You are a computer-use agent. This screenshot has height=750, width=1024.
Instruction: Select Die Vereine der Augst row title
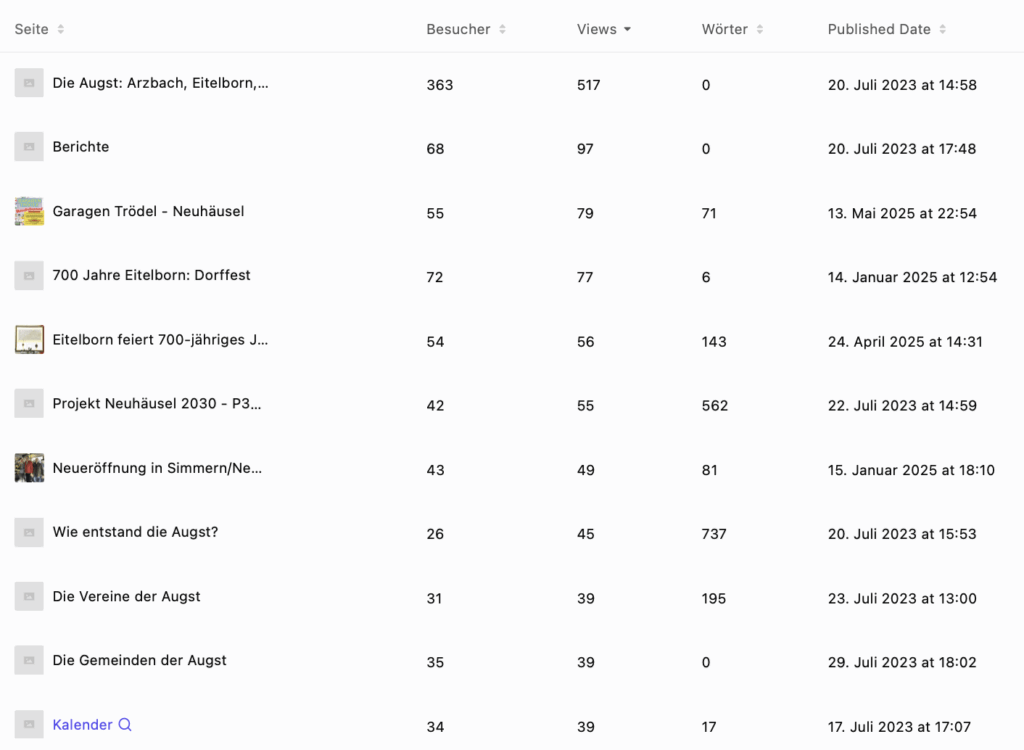point(126,596)
